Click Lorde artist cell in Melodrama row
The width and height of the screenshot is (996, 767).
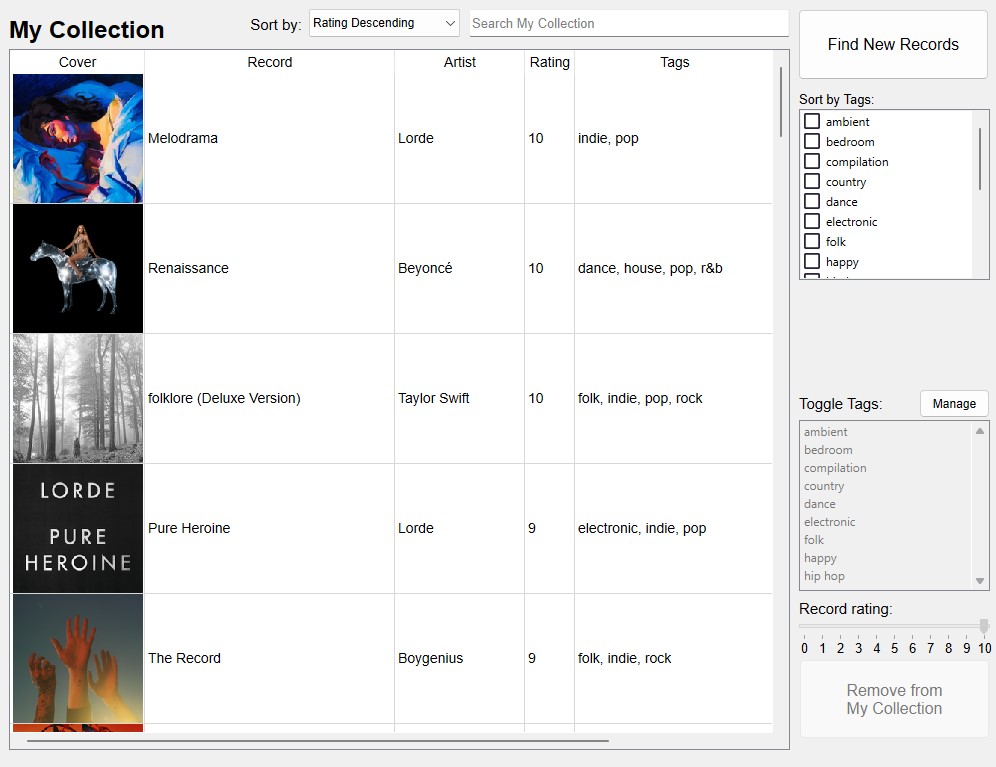click(x=459, y=139)
